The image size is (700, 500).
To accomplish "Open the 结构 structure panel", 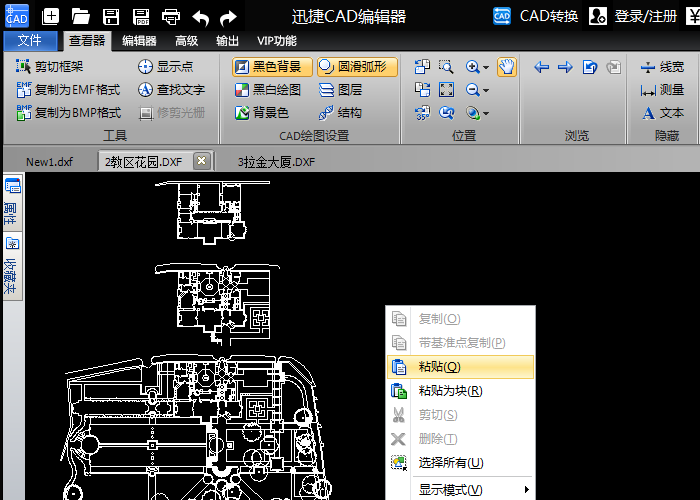I will click(x=340, y=113).
